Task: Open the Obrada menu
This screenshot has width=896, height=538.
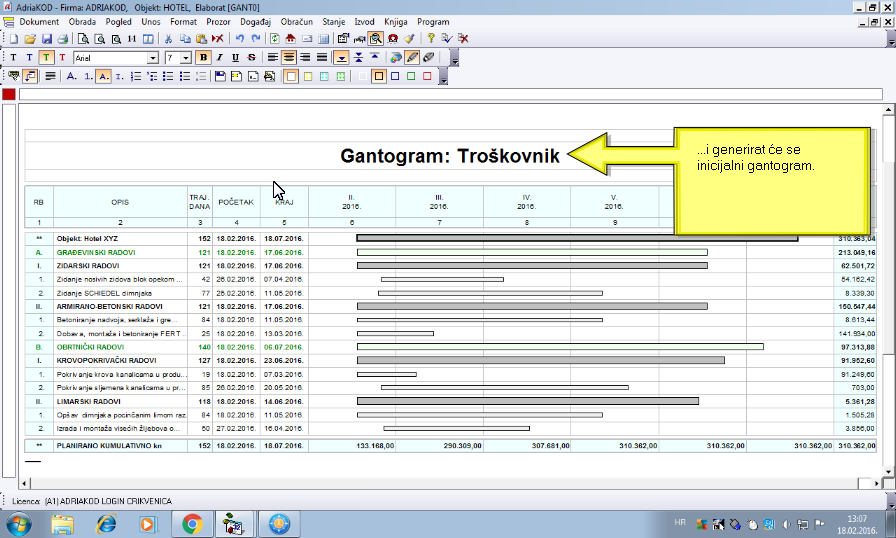Action: 82,22
